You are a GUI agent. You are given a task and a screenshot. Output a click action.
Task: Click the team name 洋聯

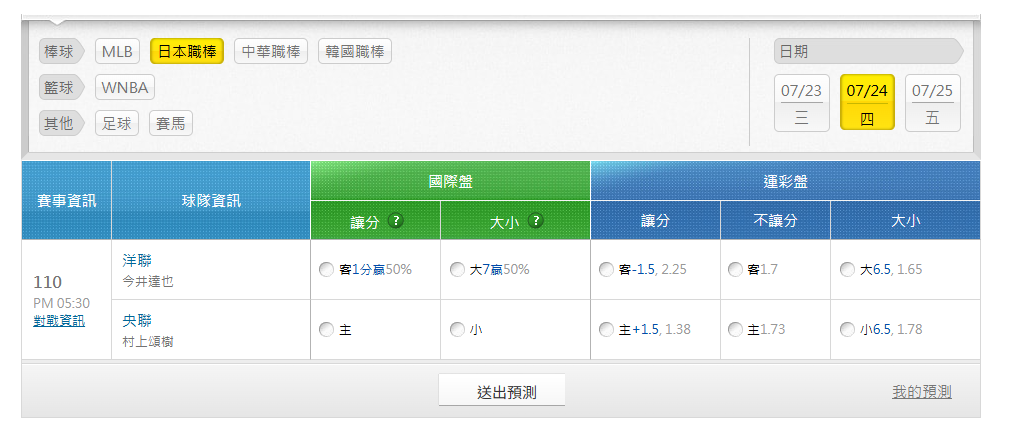[137, 260]
